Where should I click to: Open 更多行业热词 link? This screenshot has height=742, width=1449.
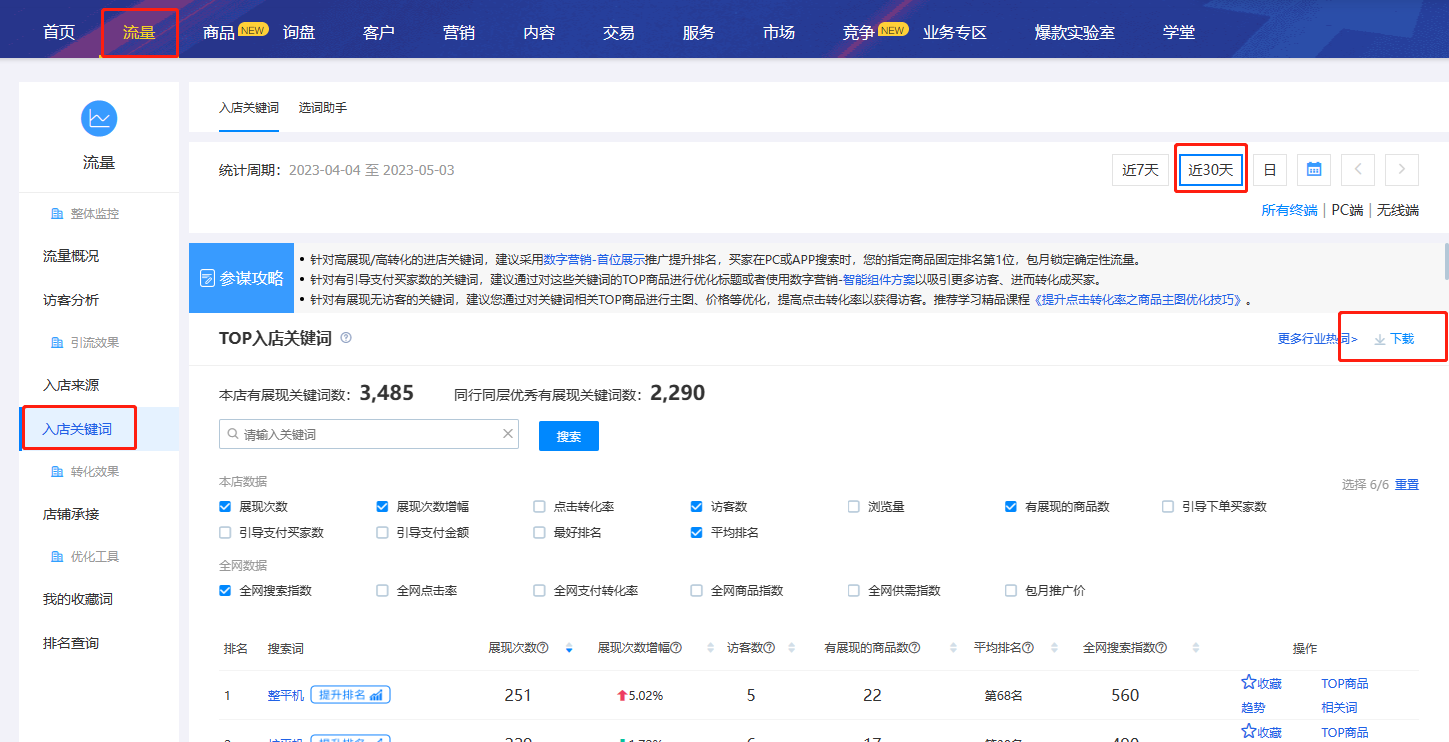pyautogui.click(x=1318, y=339)
